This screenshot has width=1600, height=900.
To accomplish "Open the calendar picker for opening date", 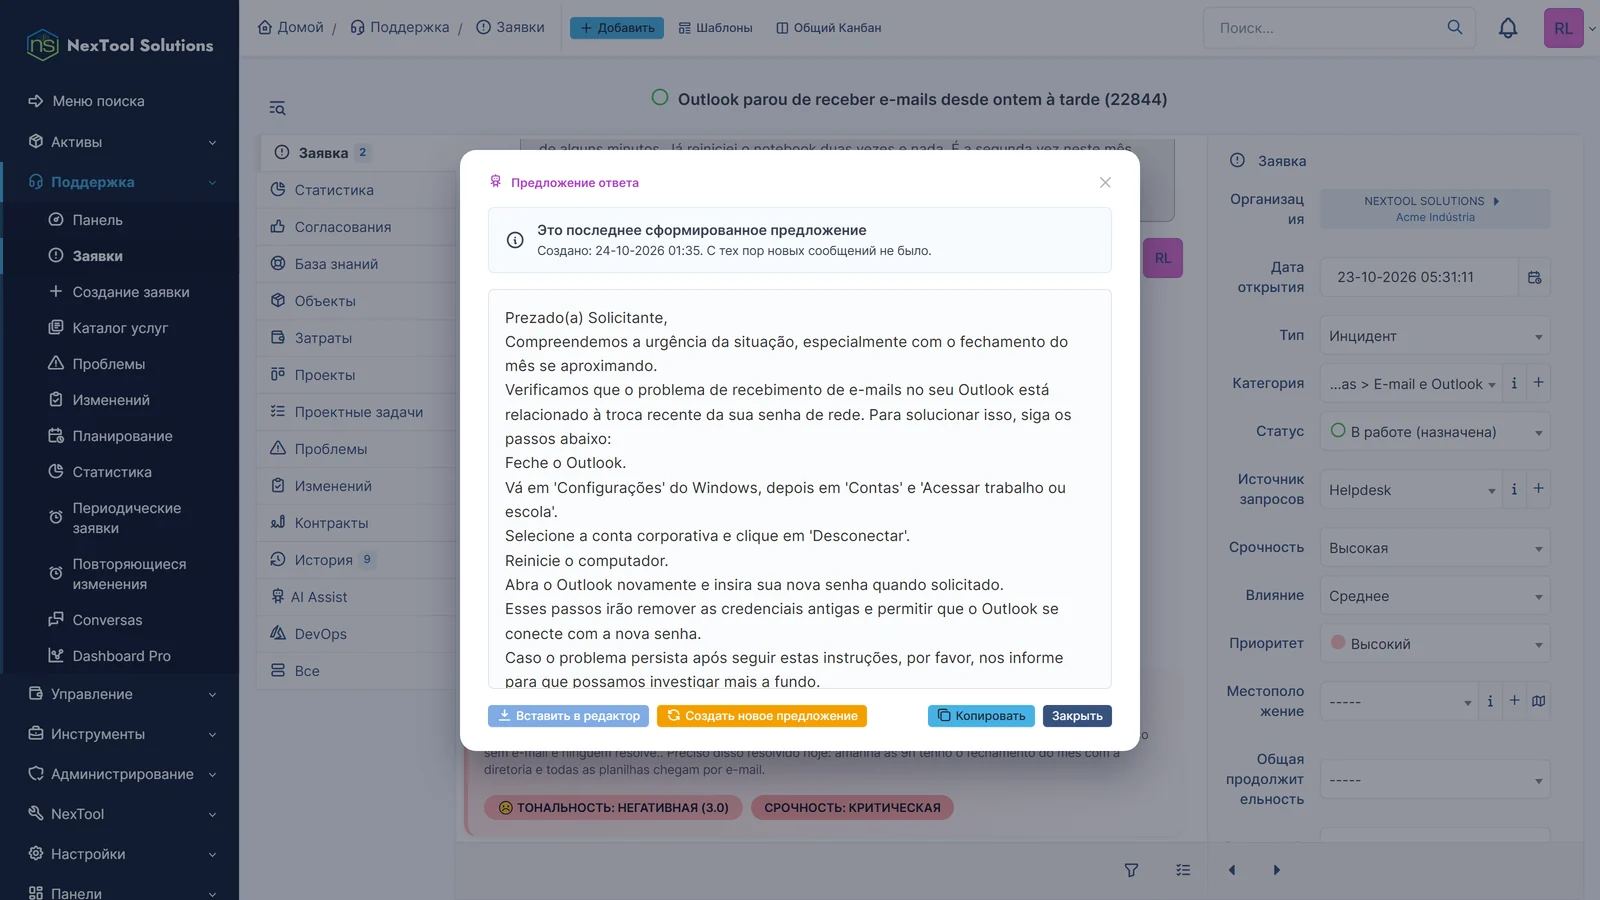I will pyautogui.click(x=1534, y=277).
